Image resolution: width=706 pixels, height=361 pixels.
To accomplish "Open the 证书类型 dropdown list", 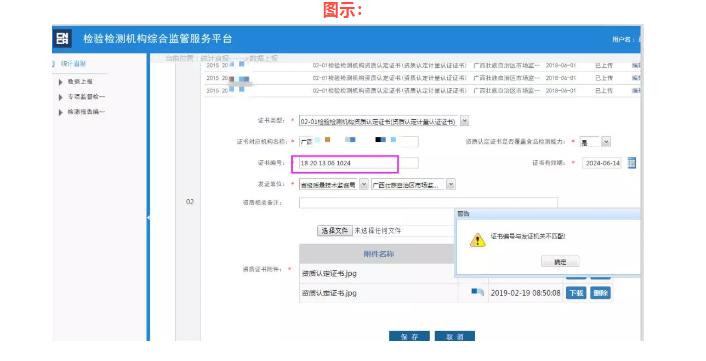I will (x=465, y=121).
